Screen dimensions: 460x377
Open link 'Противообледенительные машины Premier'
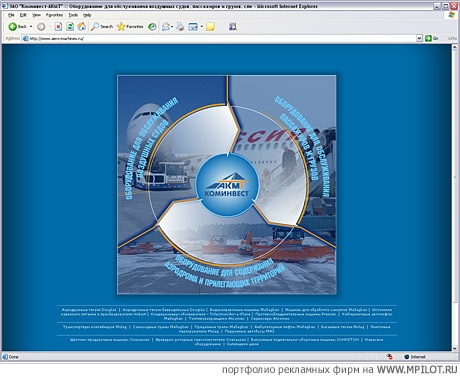coord(296,314)
